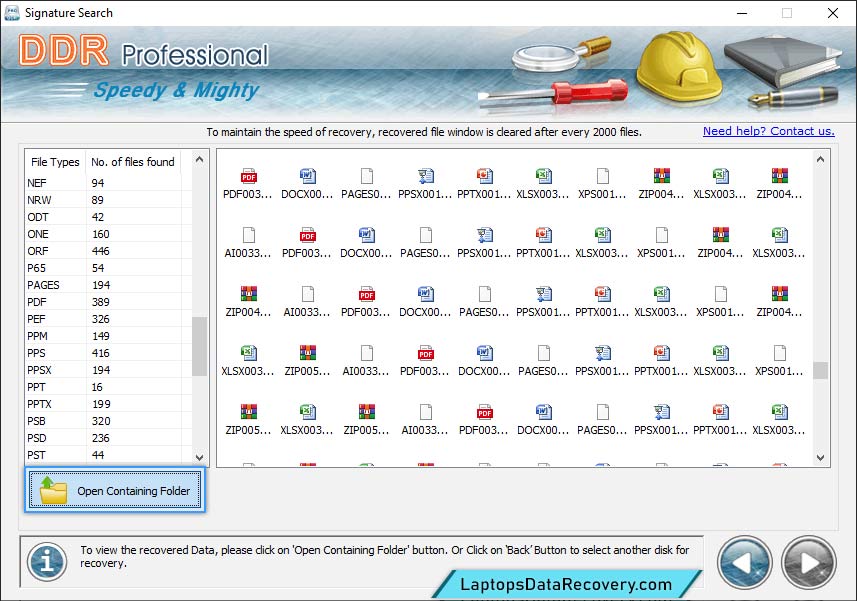The height and width of the screenshot is (601, 857).
Task: Select the DOCX00 file in the top row
Action: (307, 184)
